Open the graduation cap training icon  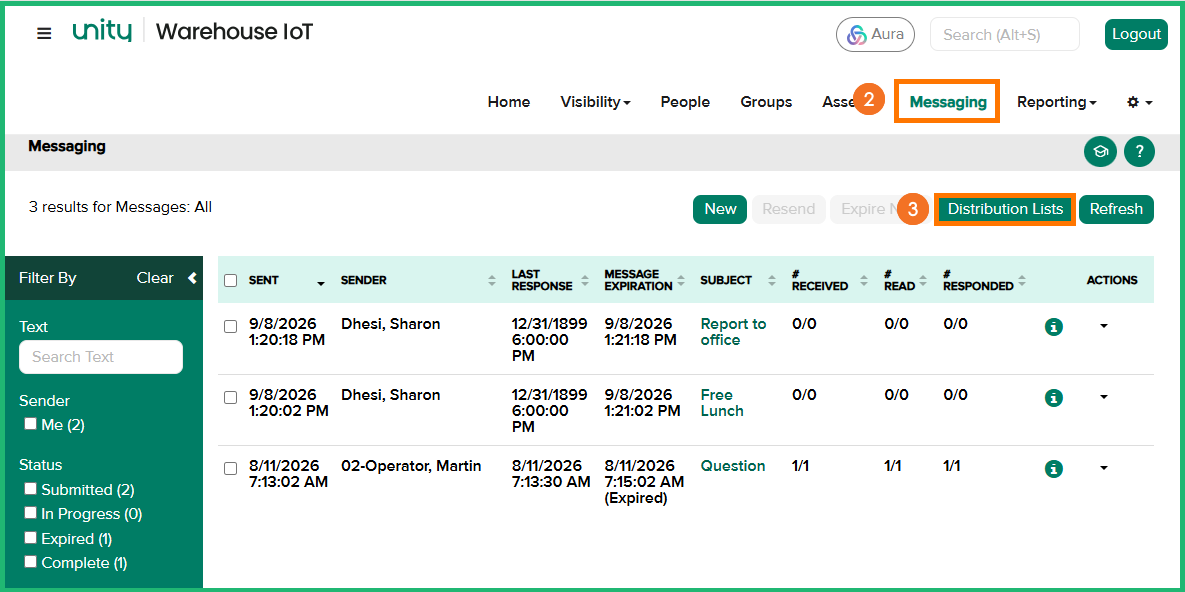pos(1100,152)
